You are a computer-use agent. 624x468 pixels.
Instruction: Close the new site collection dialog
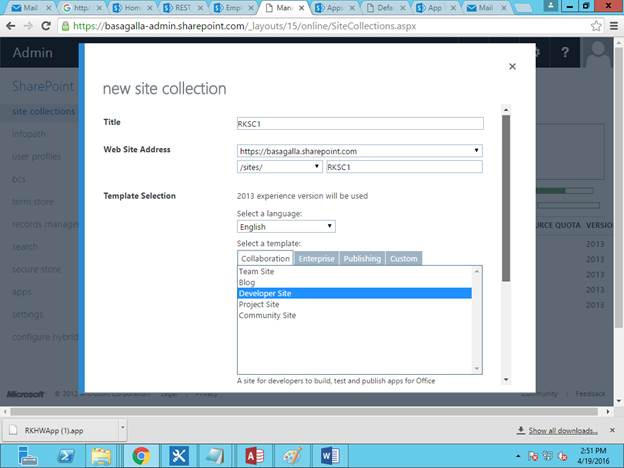click(x=512, y=66)
